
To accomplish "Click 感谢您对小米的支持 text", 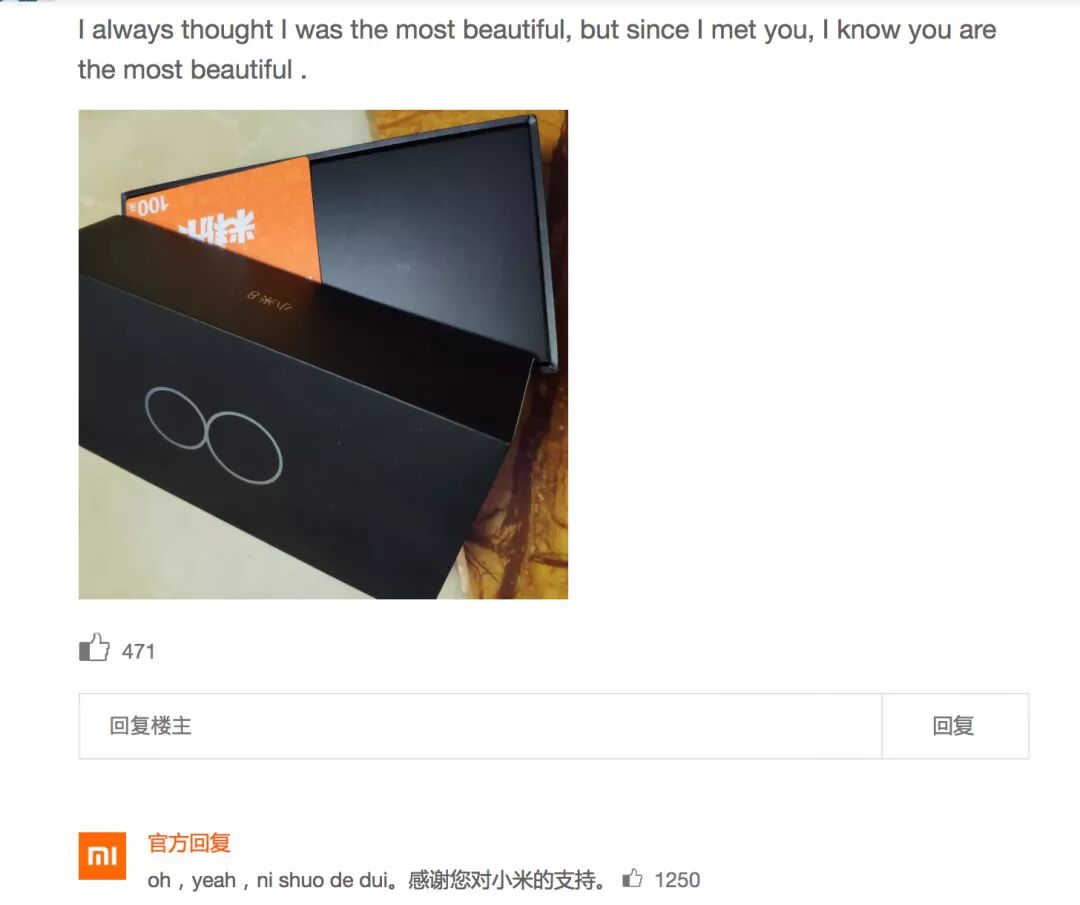I will [507, 880].
